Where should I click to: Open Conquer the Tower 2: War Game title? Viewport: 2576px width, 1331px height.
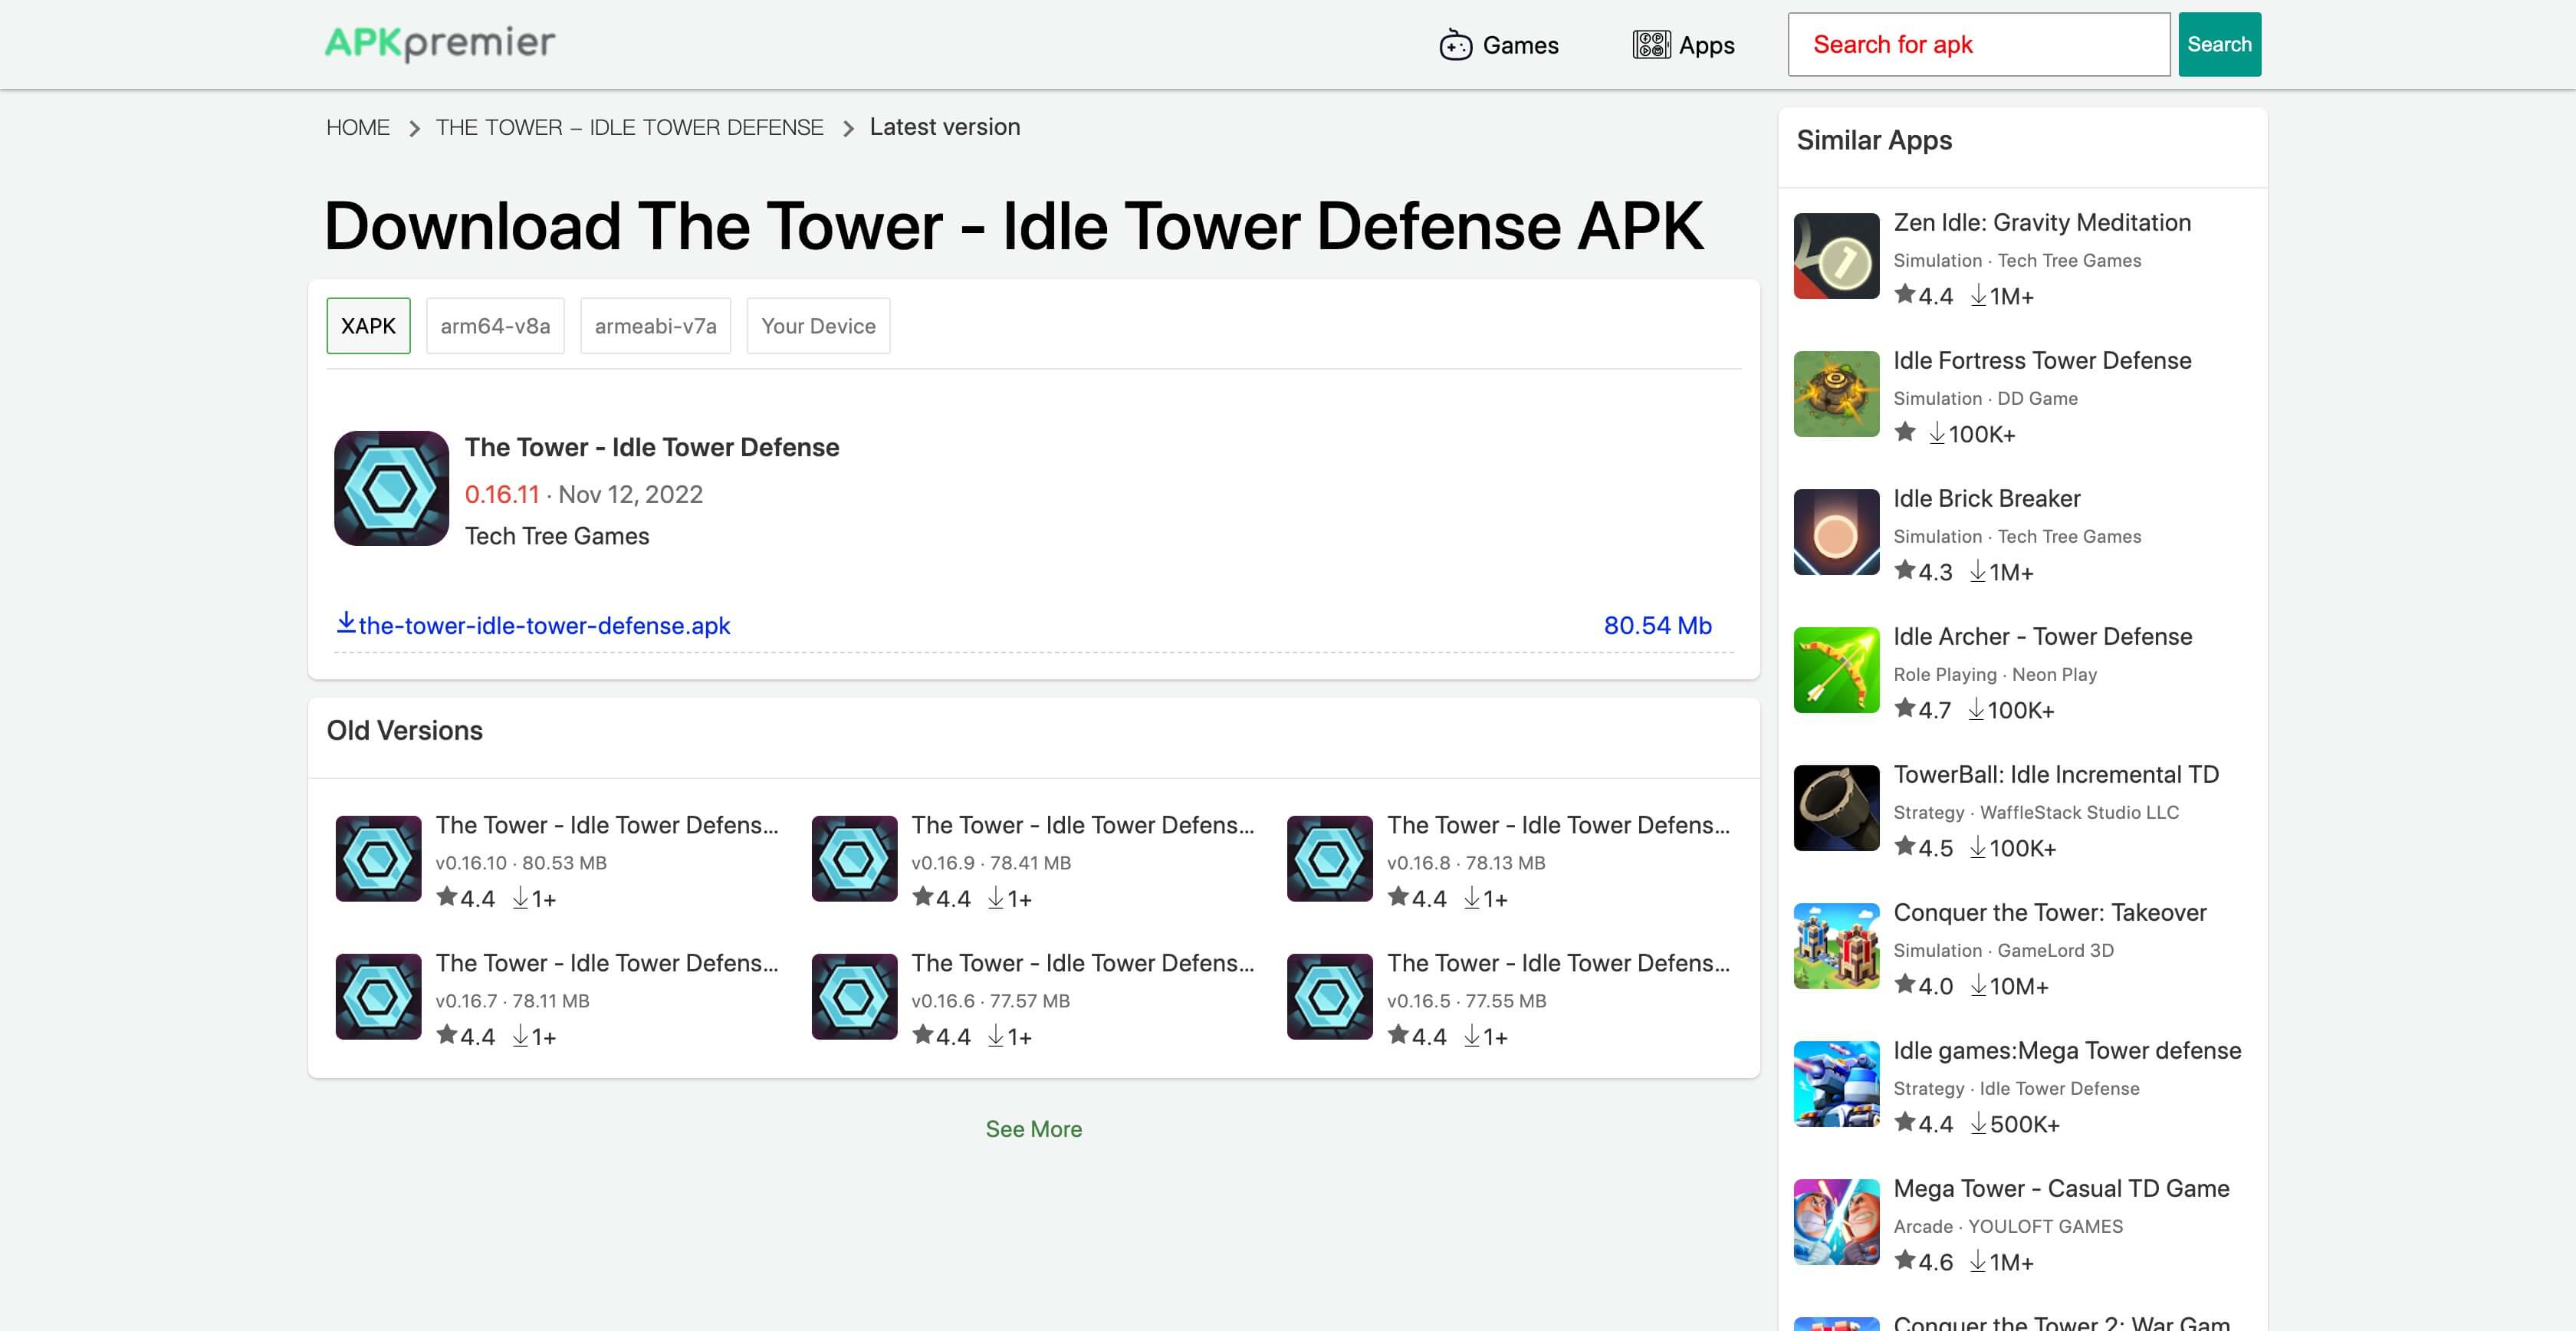tap(2061, 1322)
